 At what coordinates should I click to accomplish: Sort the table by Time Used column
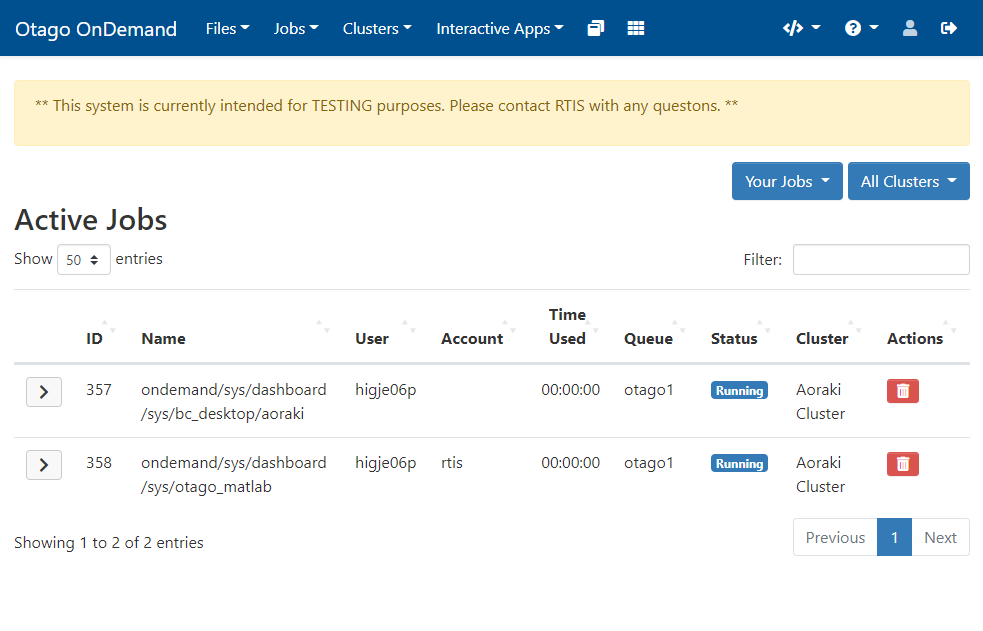567,326
